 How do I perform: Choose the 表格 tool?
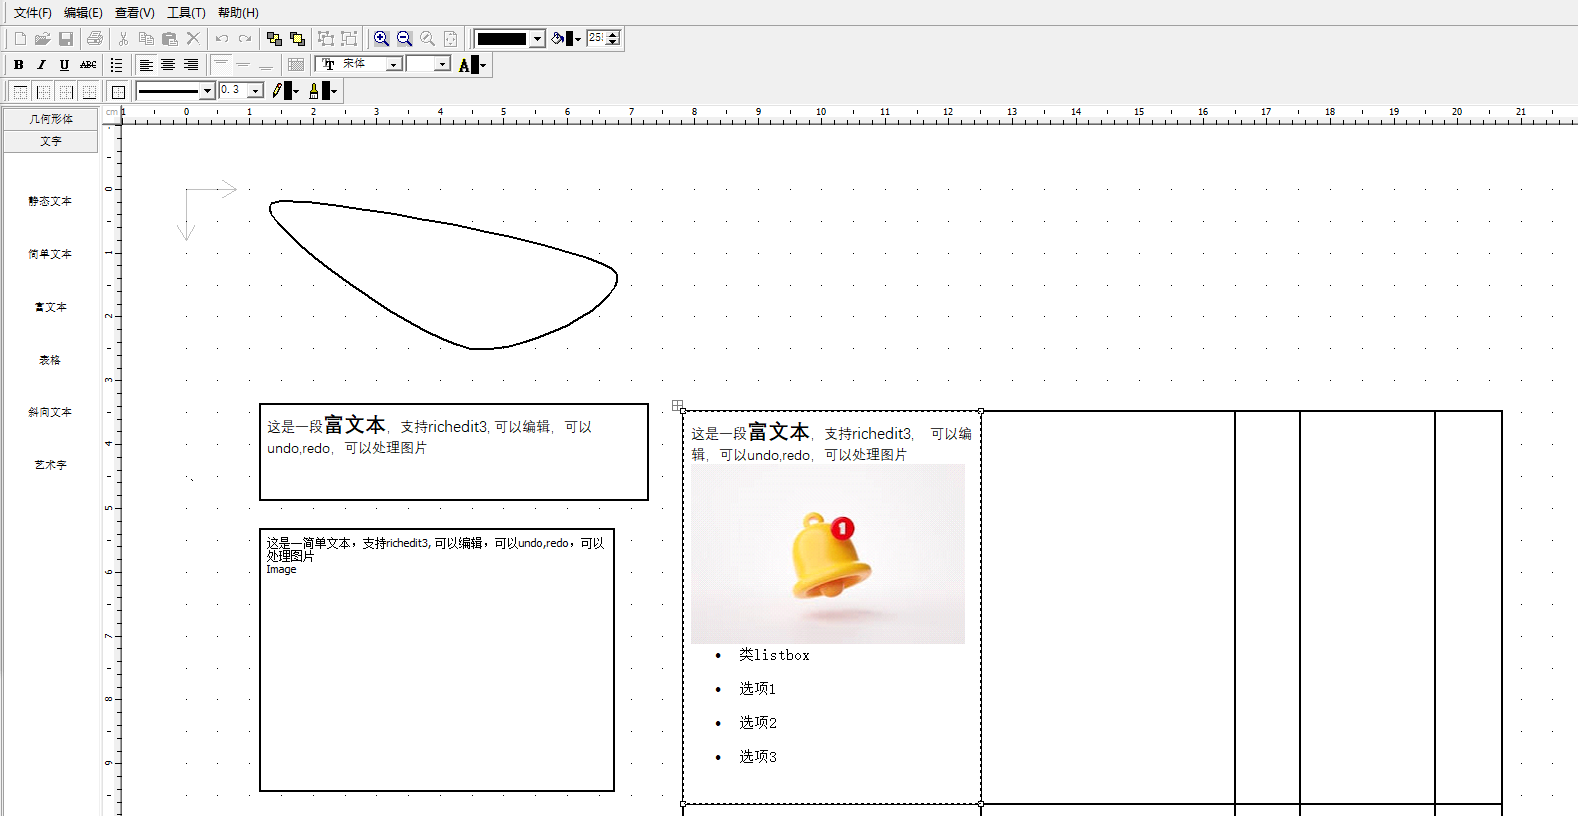point(50,360)
